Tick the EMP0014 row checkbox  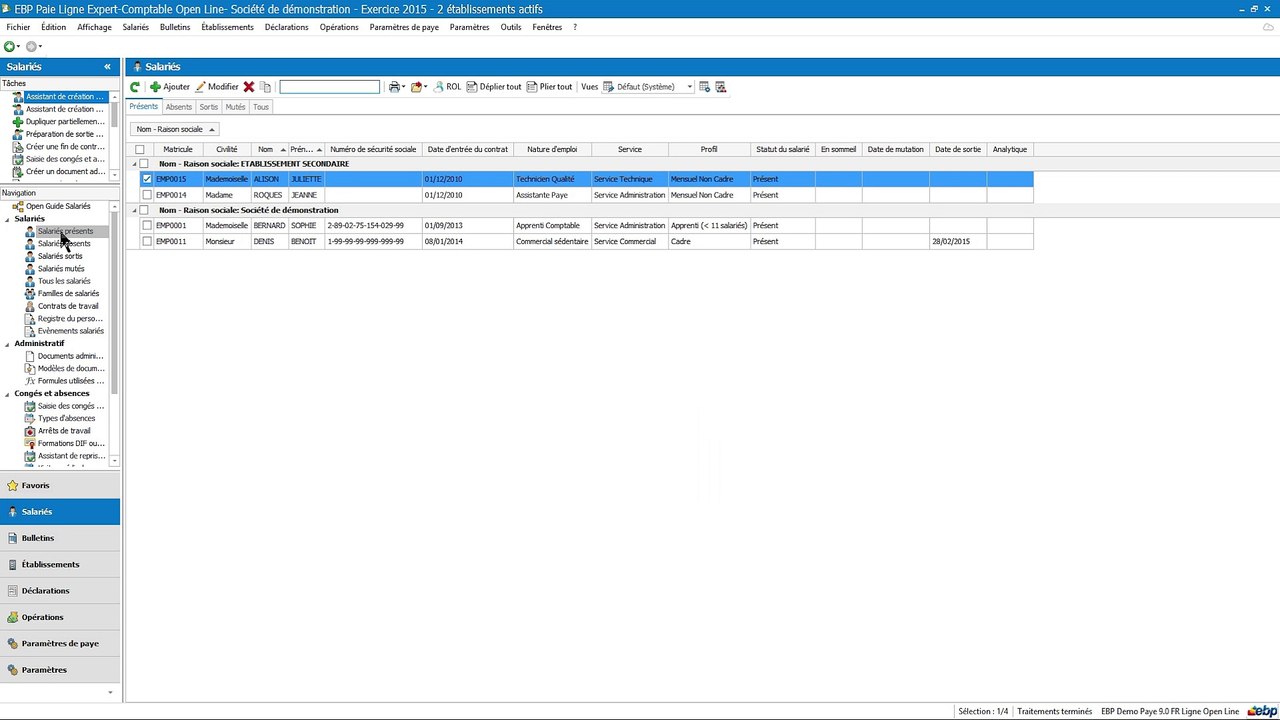coord(147,195)
